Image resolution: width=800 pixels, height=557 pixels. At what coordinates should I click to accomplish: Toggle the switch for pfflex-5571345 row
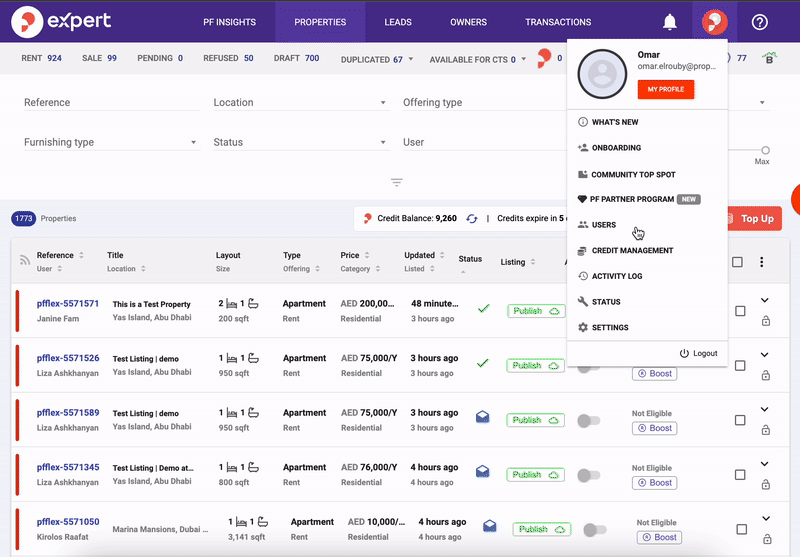coord(589,475)
